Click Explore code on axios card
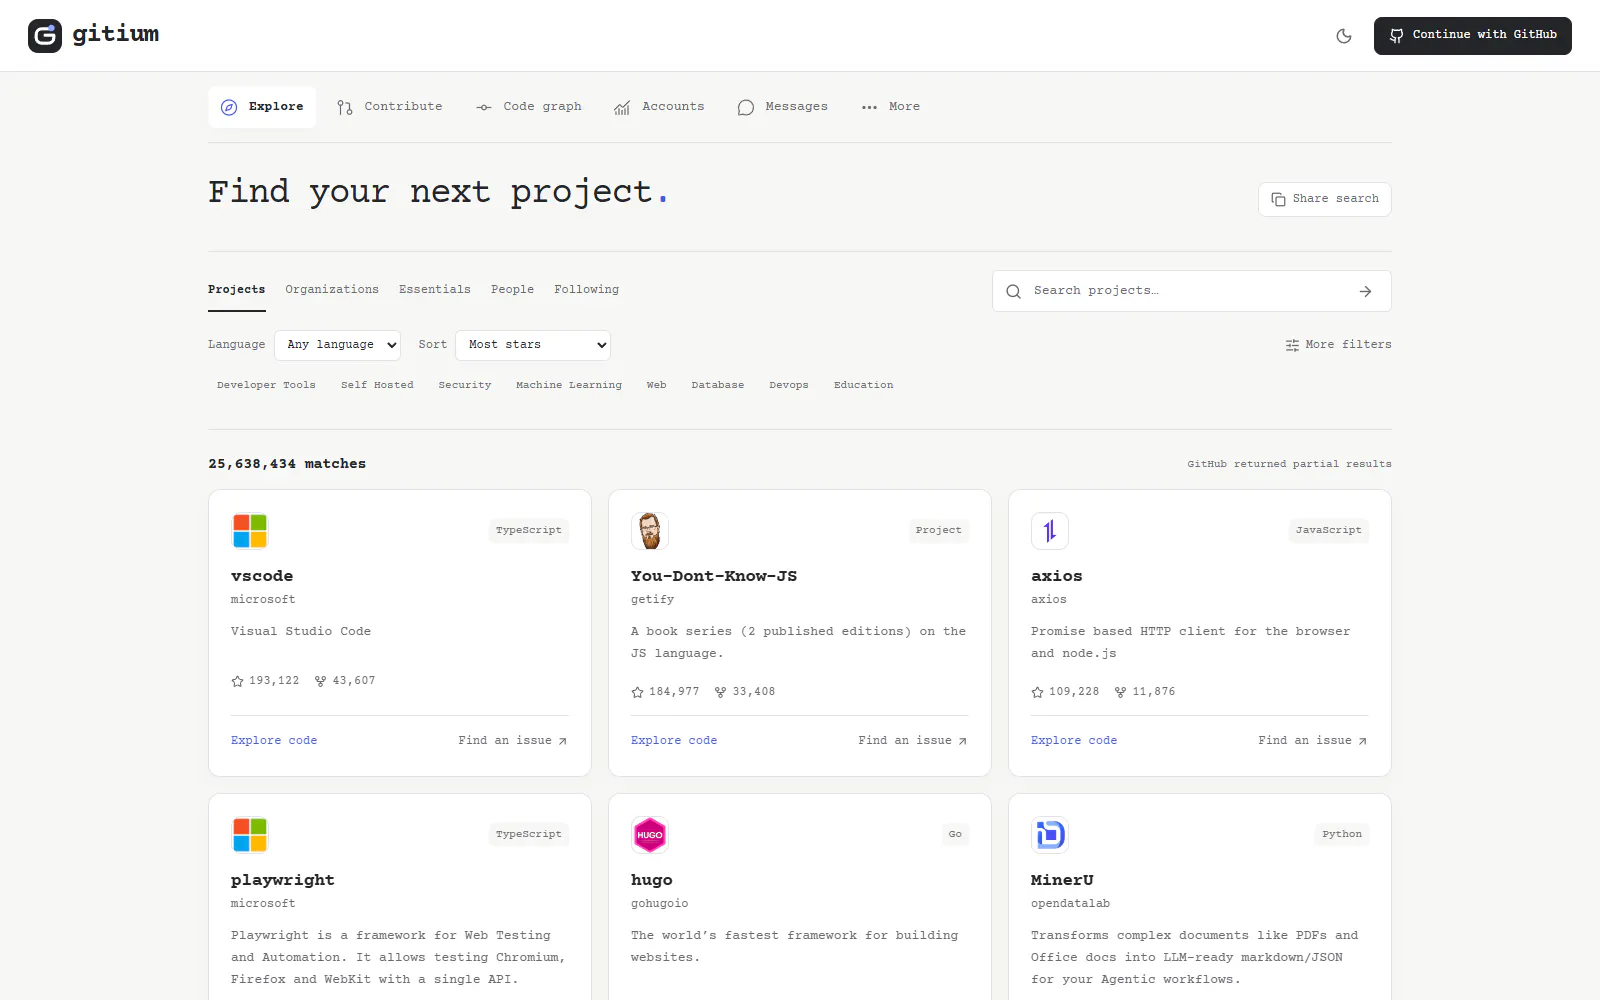 pos(1074,741)
